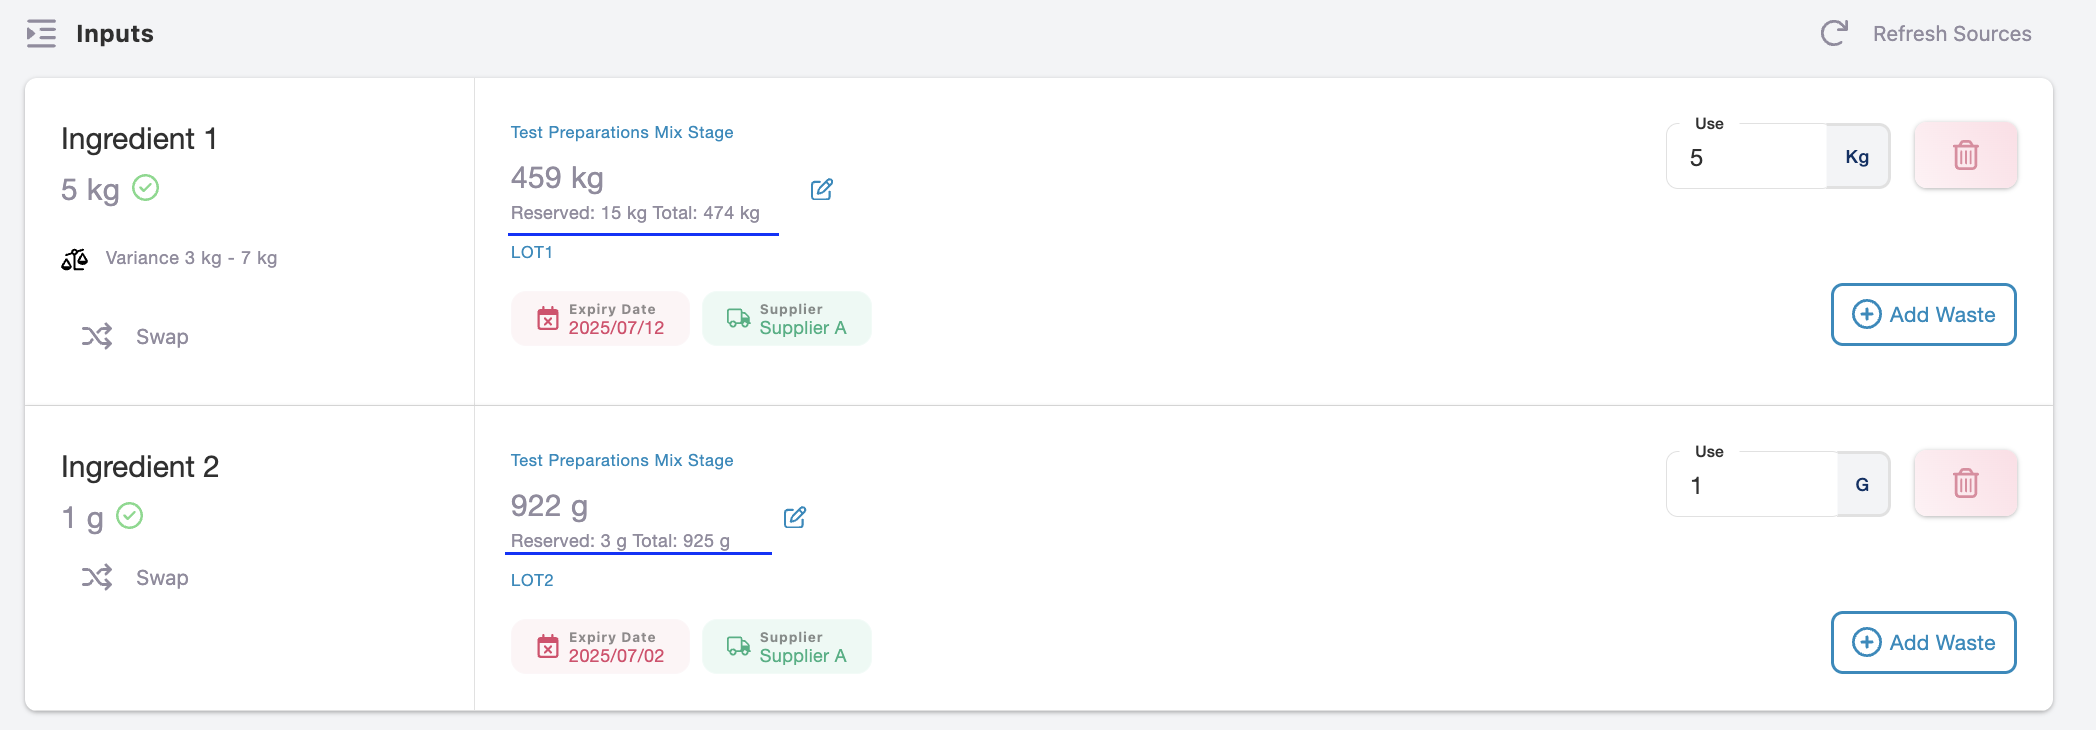Focus the Use quantity field showing 1
Viewport: 2096px width, 730px height.
(x=1751, y=486)
